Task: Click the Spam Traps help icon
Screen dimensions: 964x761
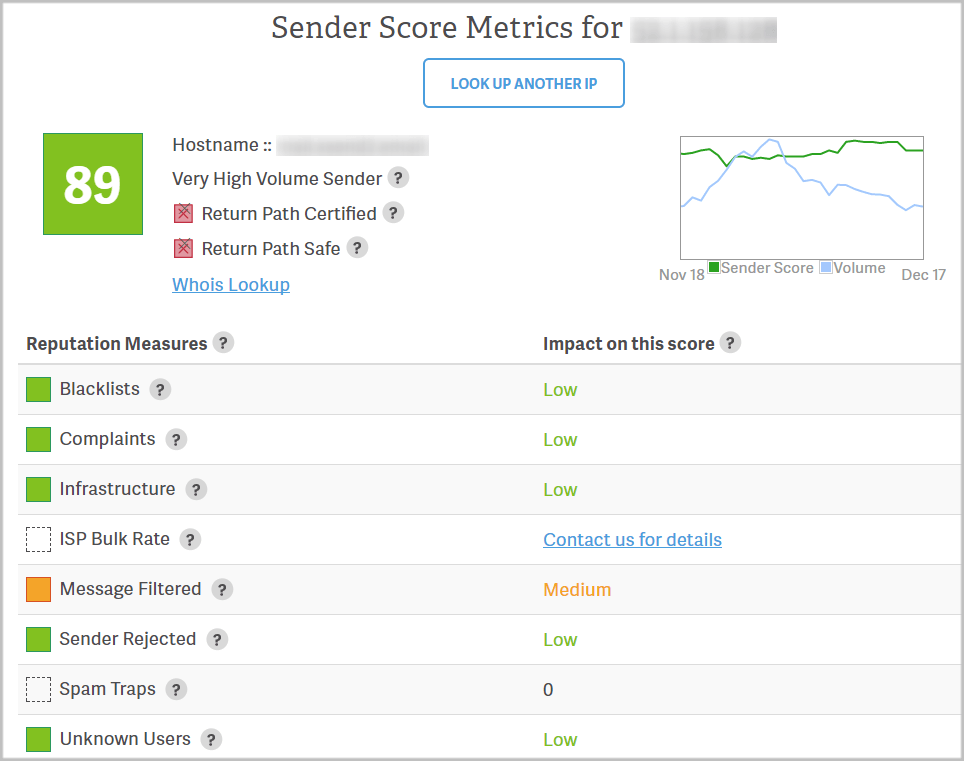Action: tap(176, 689)
